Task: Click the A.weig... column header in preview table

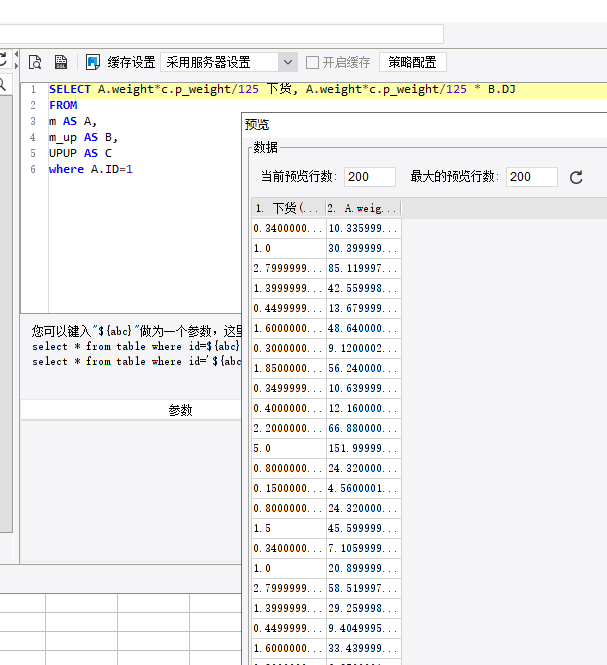Action: pos(364,208)
